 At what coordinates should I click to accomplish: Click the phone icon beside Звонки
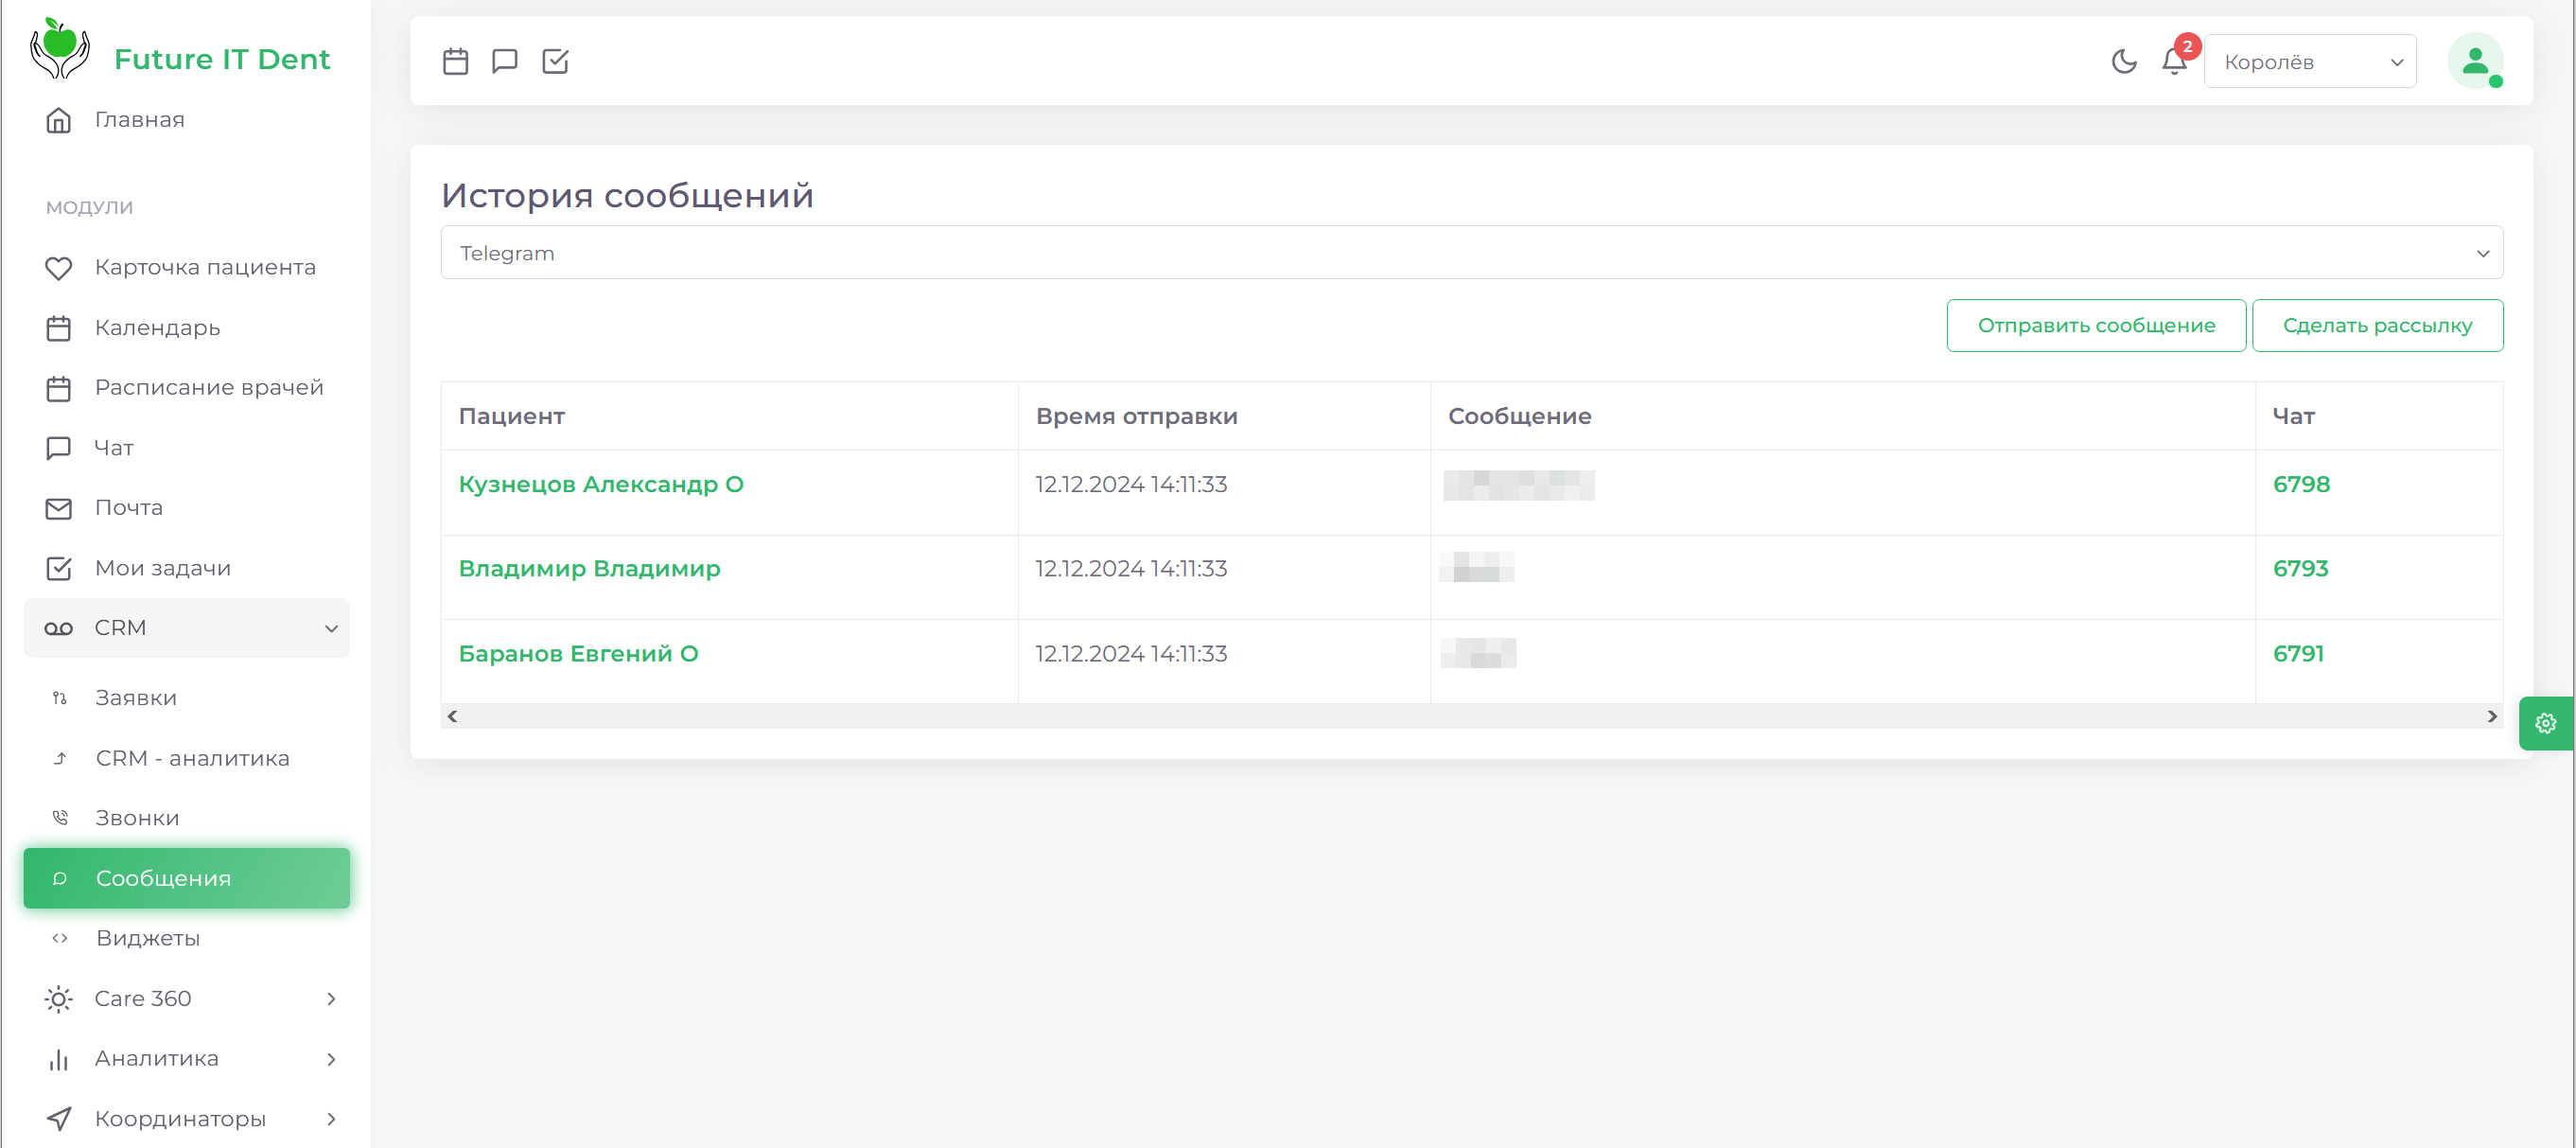(60, 818)
